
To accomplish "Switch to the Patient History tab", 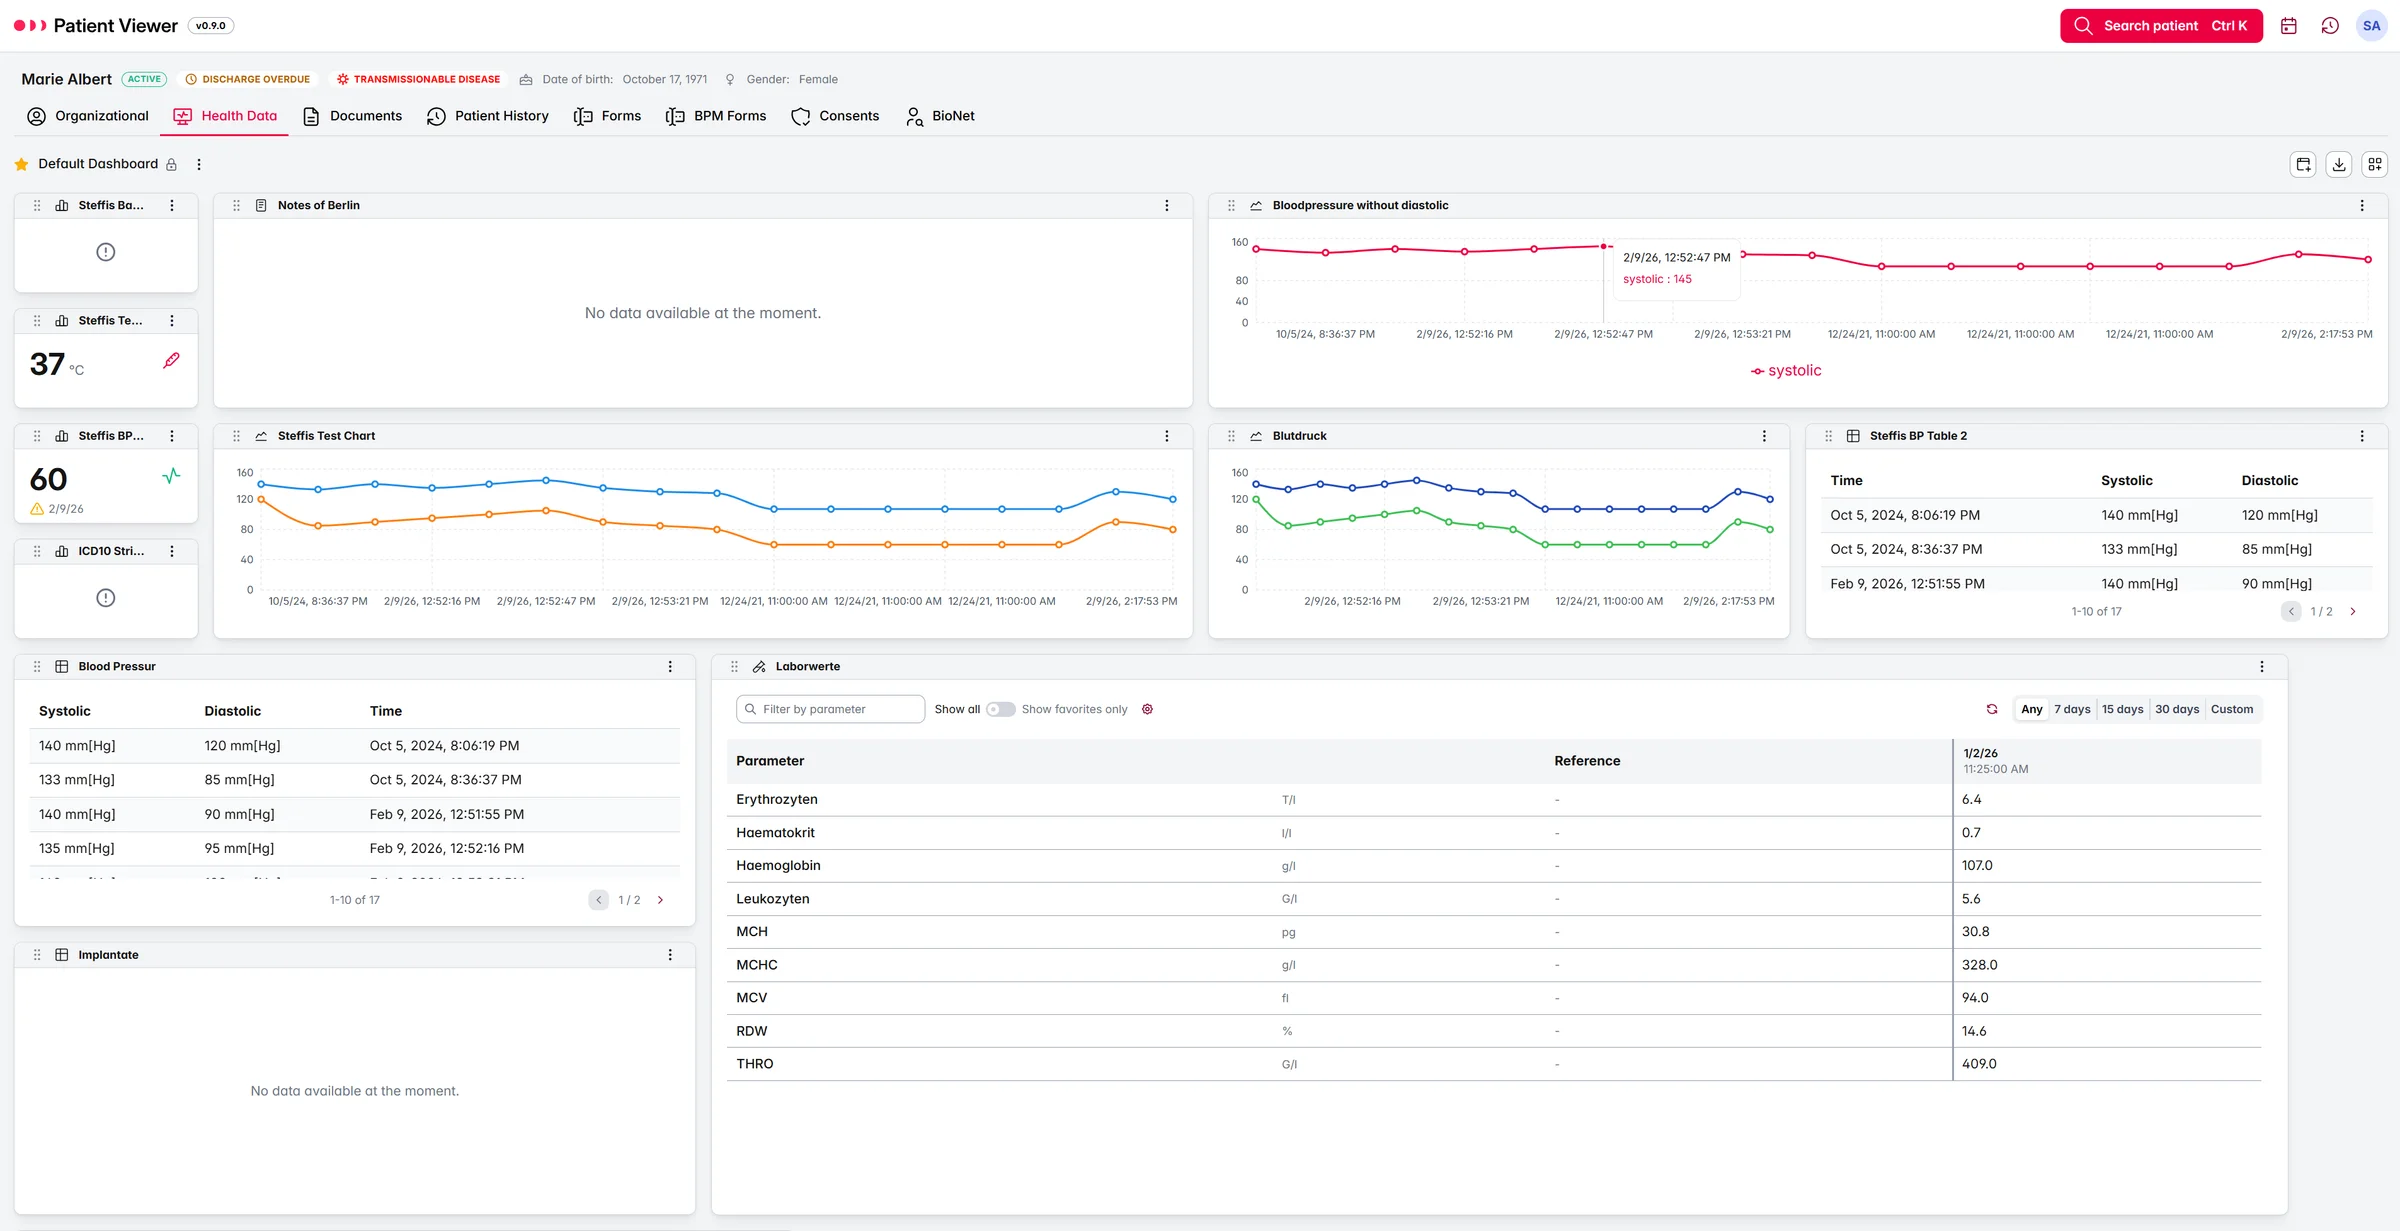I will pos(488,116).
